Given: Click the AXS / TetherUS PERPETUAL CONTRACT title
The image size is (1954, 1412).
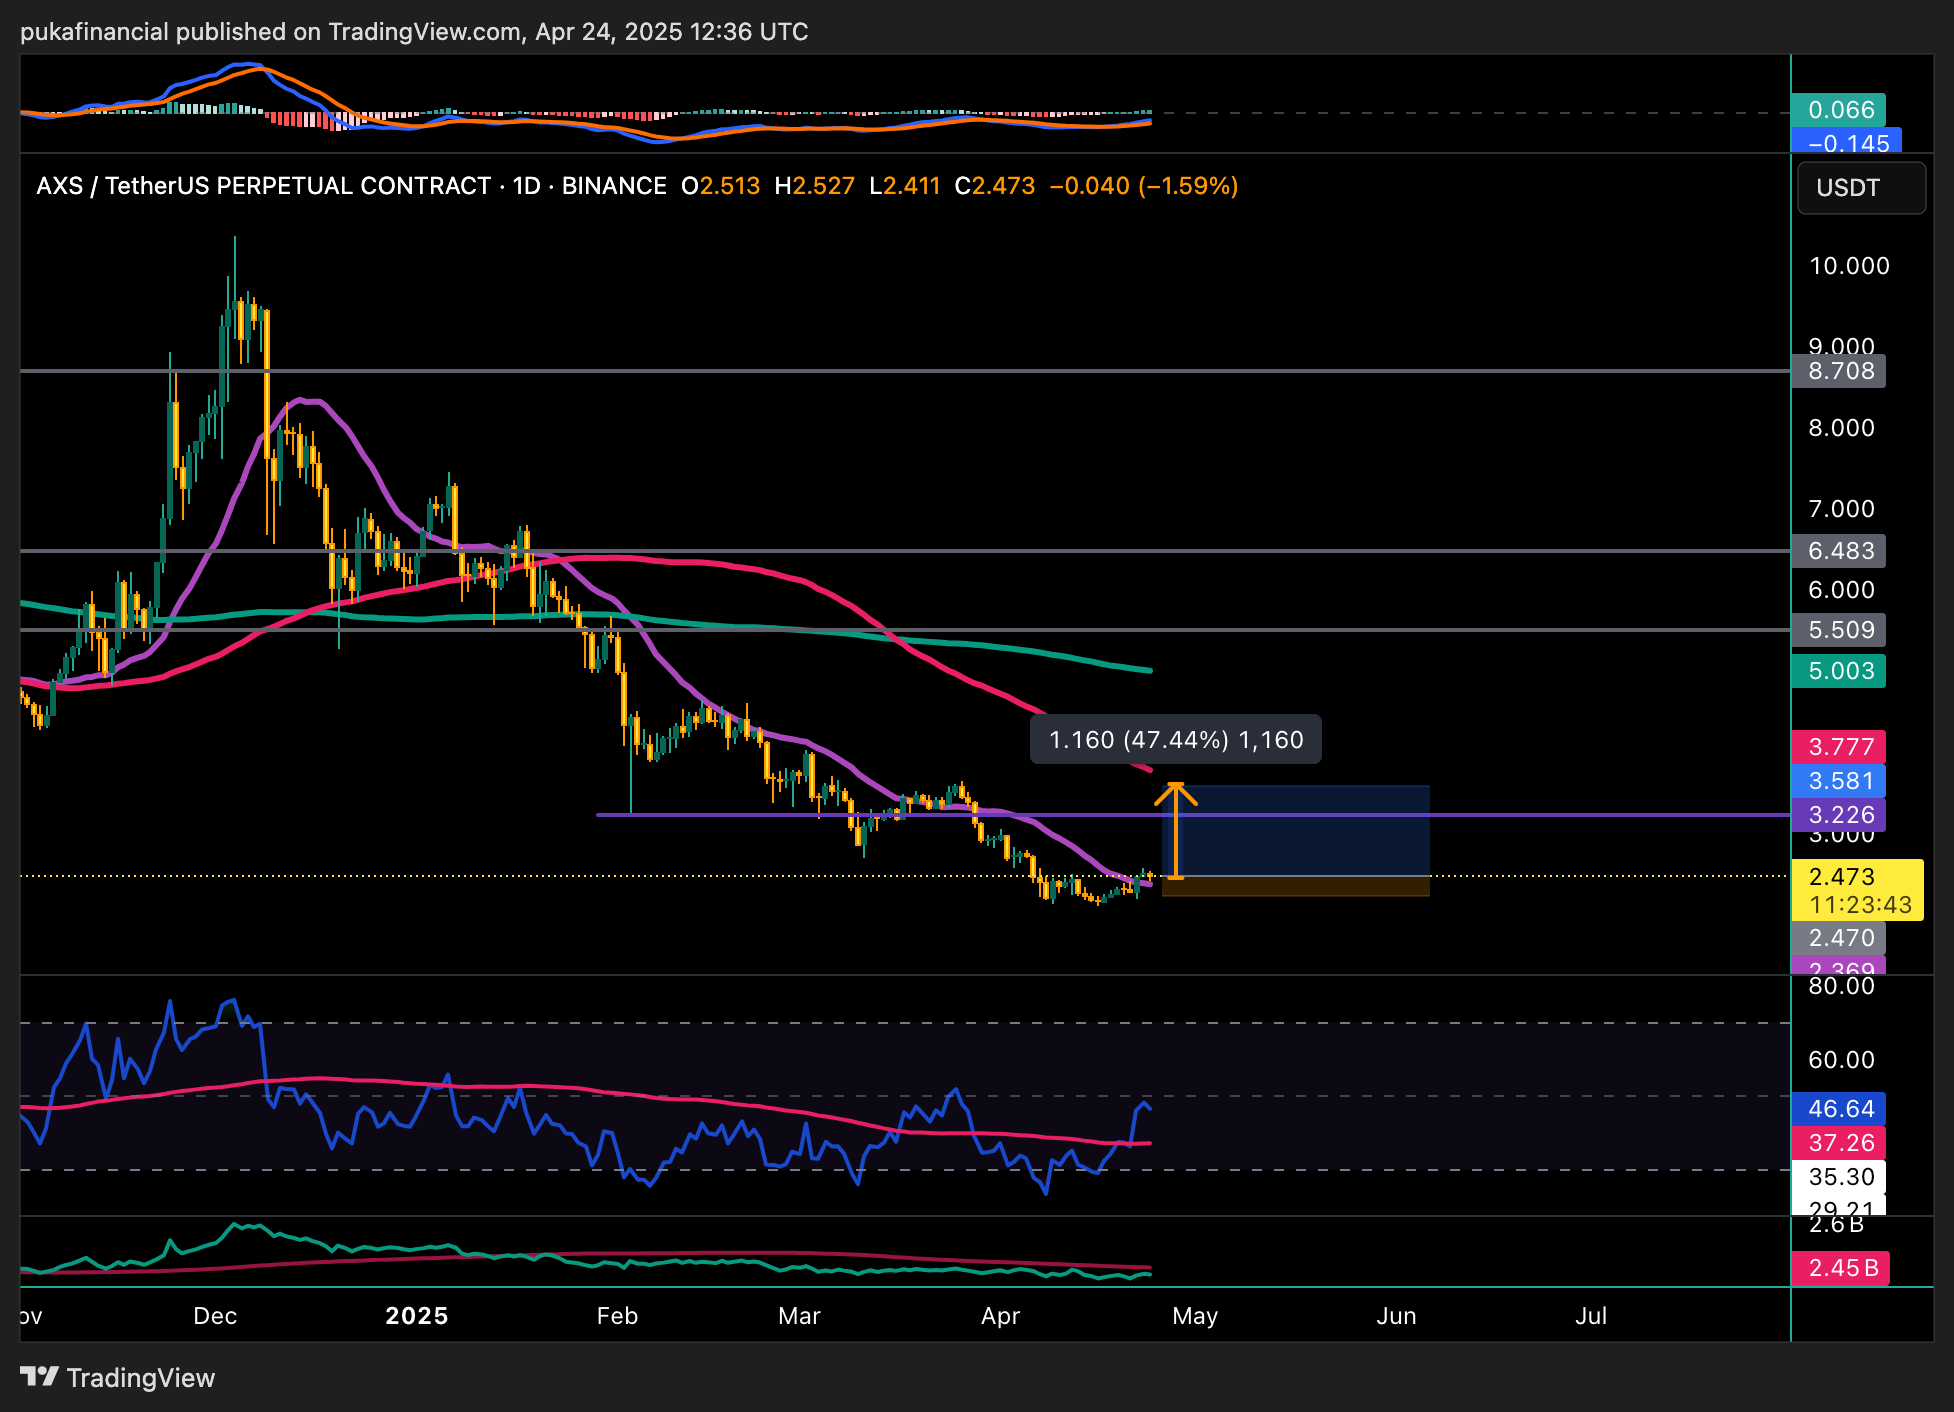Looking at the screenshot, I should tap(263, 186).
